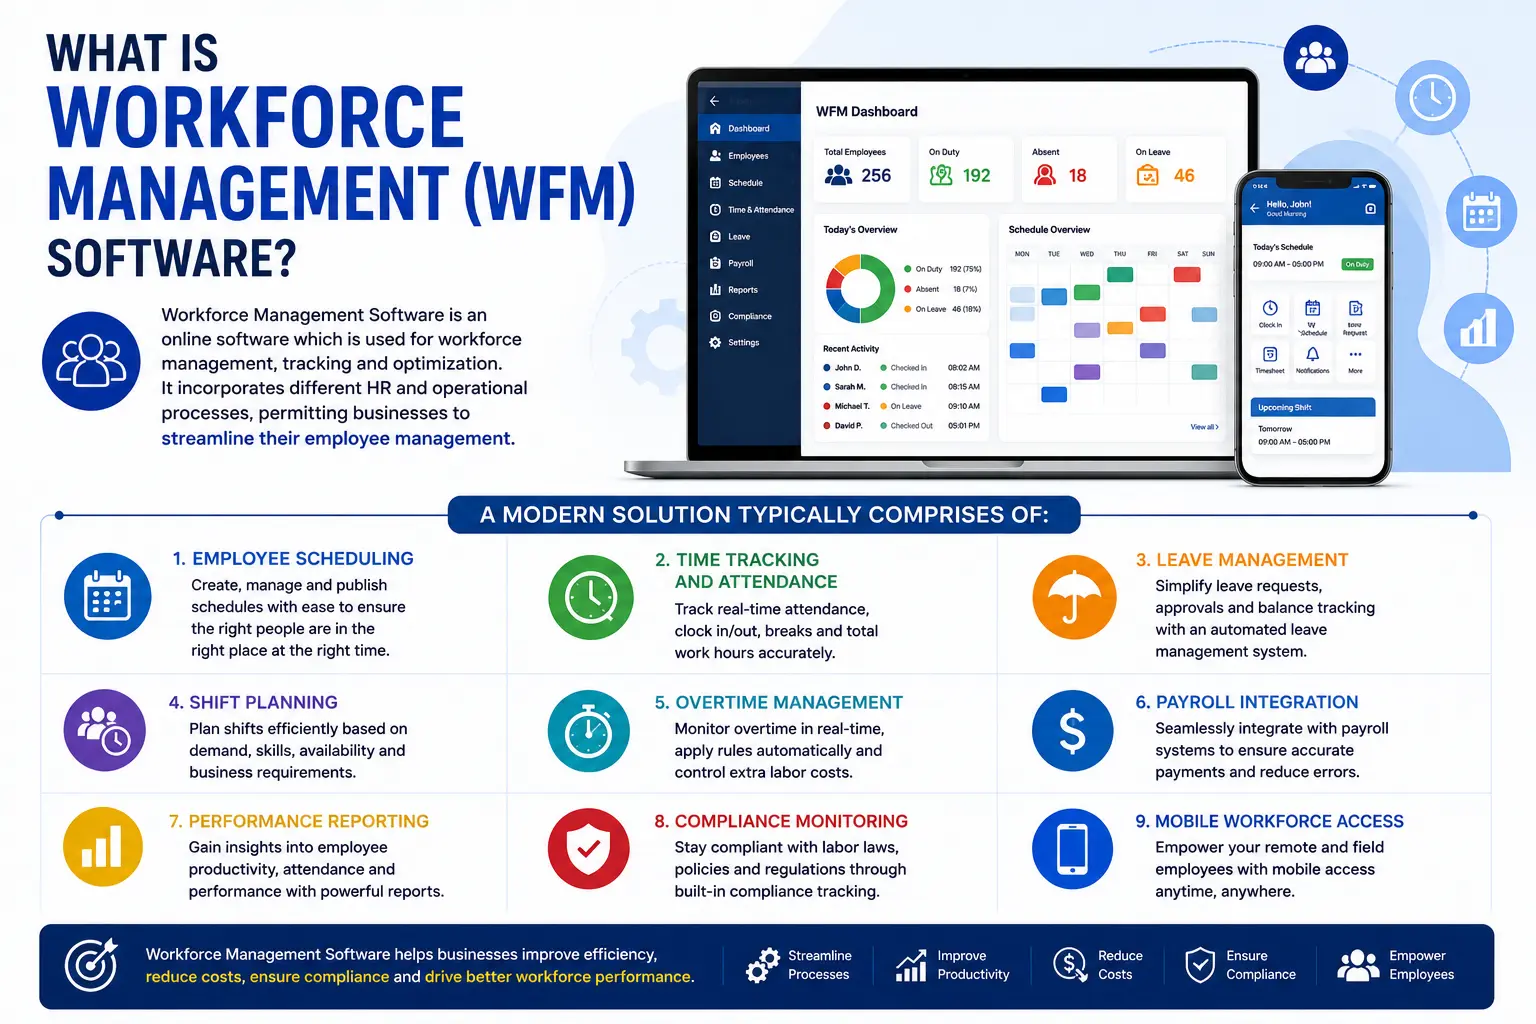1536x1024 pixels.
Task: Click the "A MODERN SOLUTION TYPICALLY COMPRISES OF" banner
Action: [764, 515]
